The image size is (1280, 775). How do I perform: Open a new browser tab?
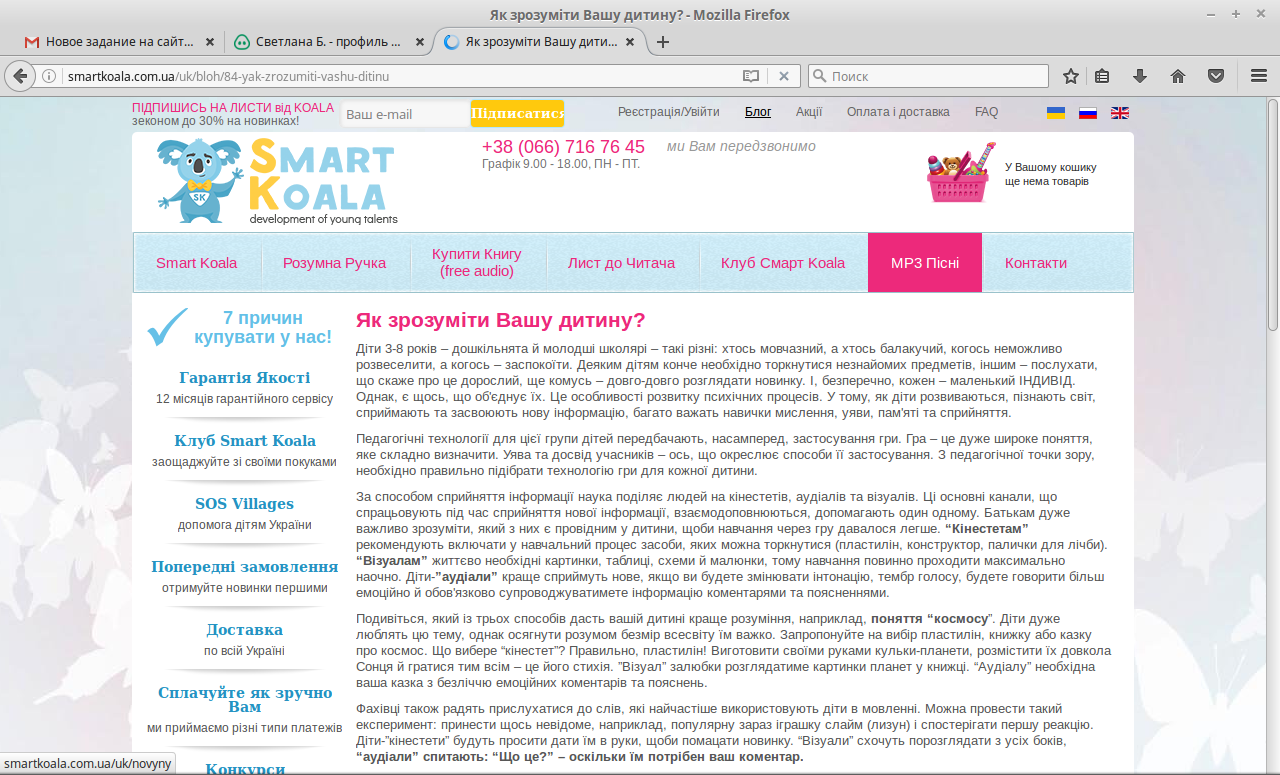(x=662, y=42)
